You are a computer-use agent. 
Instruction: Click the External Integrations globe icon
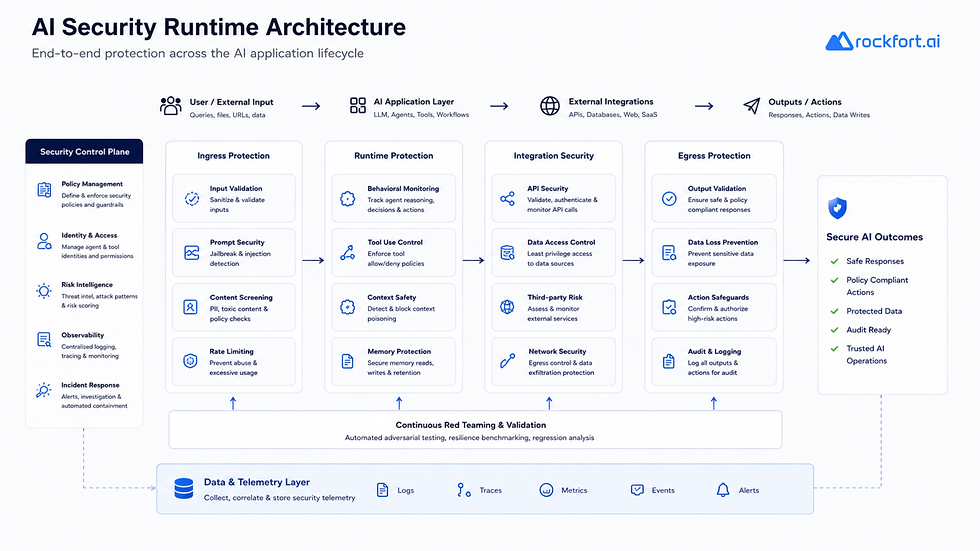tap(550, 106)
